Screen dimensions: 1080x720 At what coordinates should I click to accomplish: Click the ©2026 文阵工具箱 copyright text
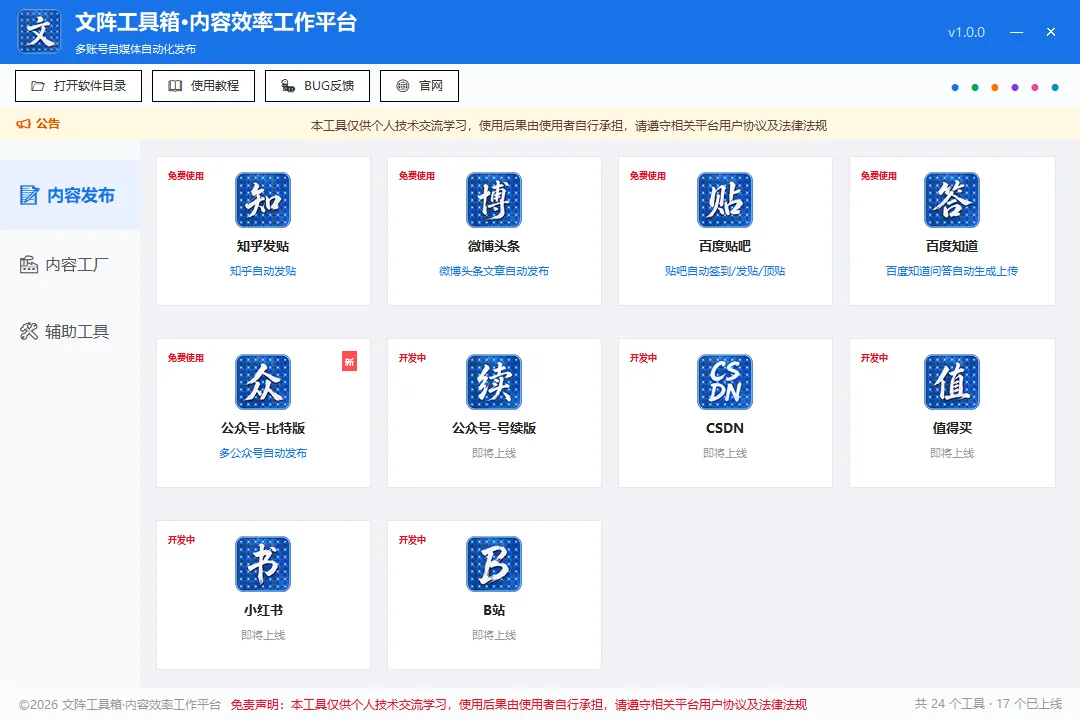click(120, 704)
